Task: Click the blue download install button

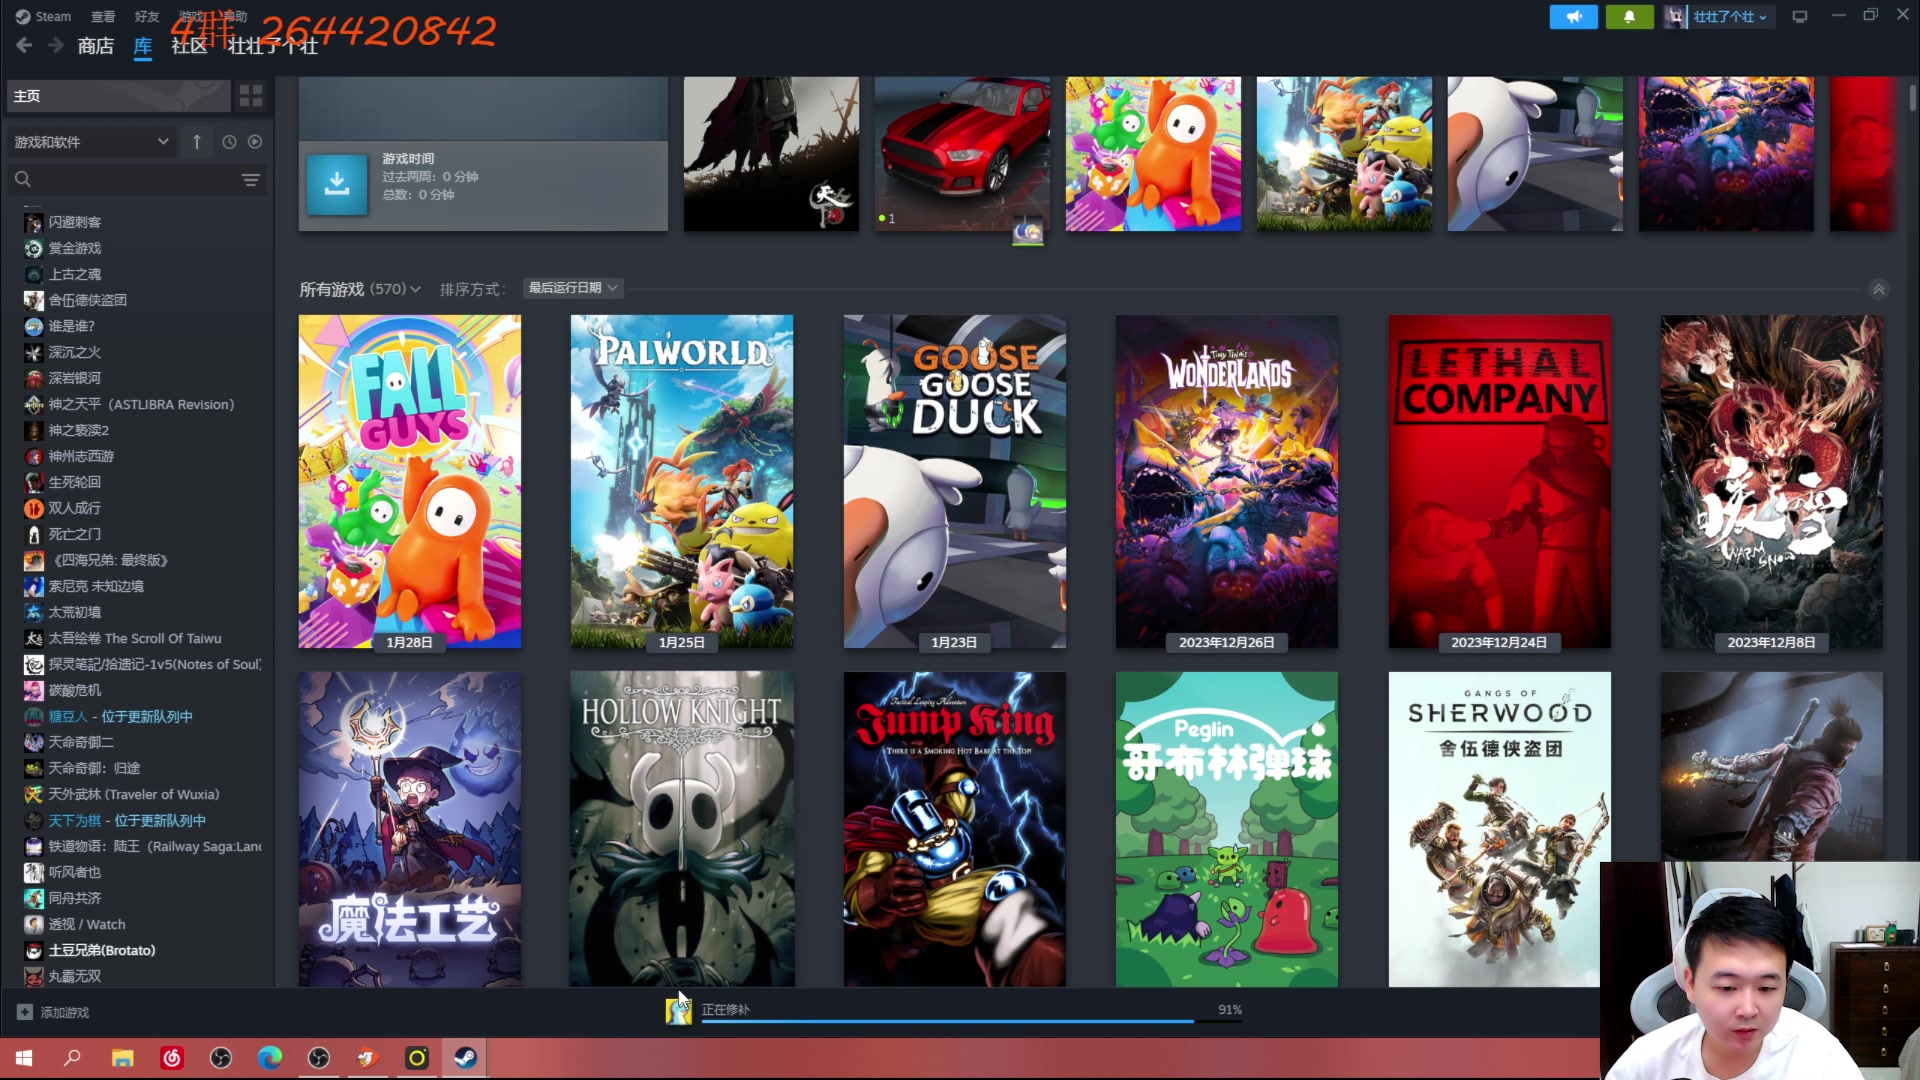Action: pyautogui.click(x=337, y=184)
